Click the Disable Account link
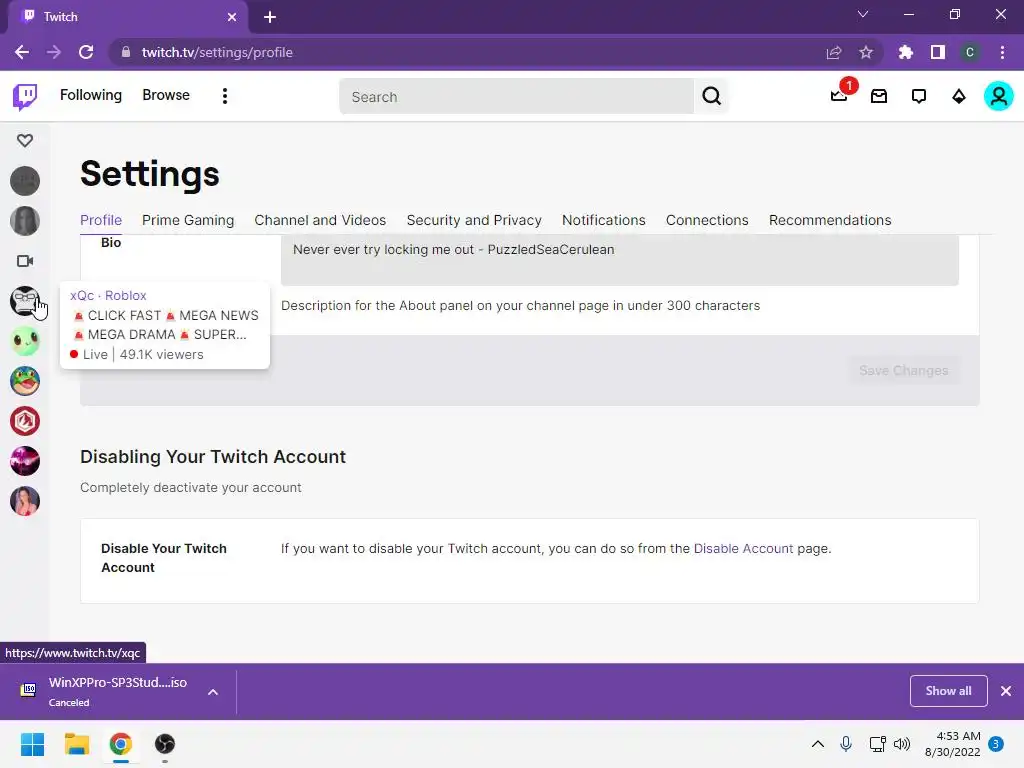The height and width of the screenshot is (768, 1024). [x=743, y=549]
